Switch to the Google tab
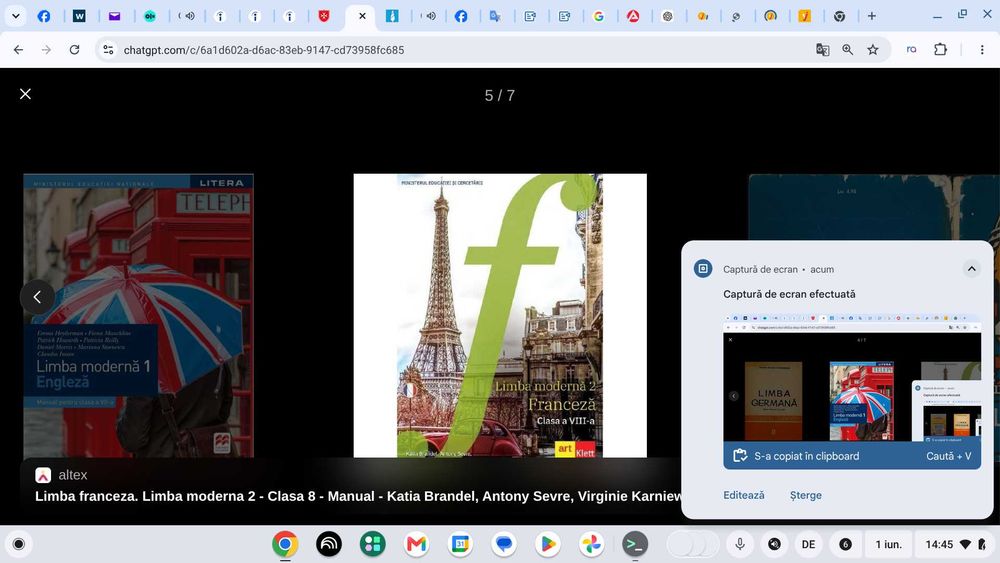 point(598,16)
